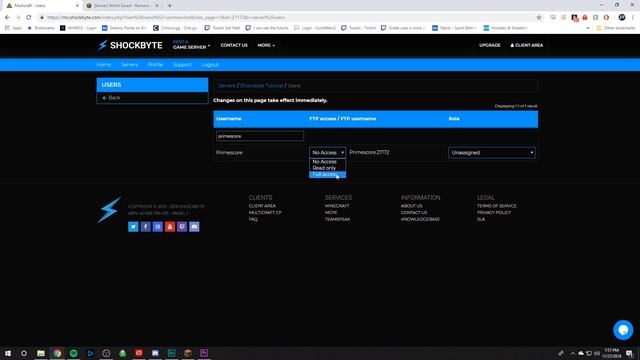Screen dimensions: 640x360
Task: Open Spotify from the taskbar
Action: [73, 353]
